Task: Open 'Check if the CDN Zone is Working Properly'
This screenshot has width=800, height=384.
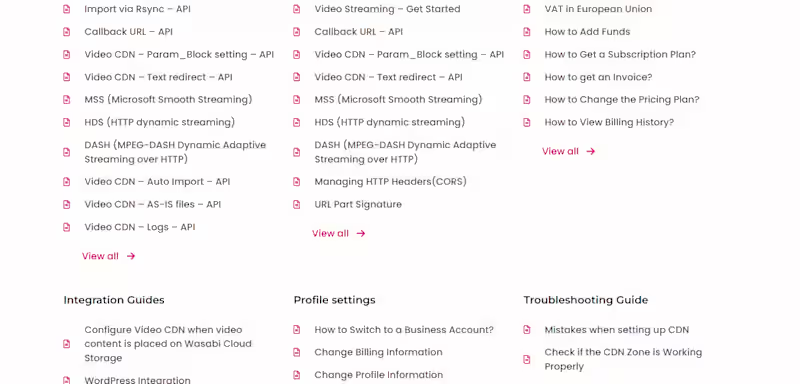Action: tap(623, 359)
